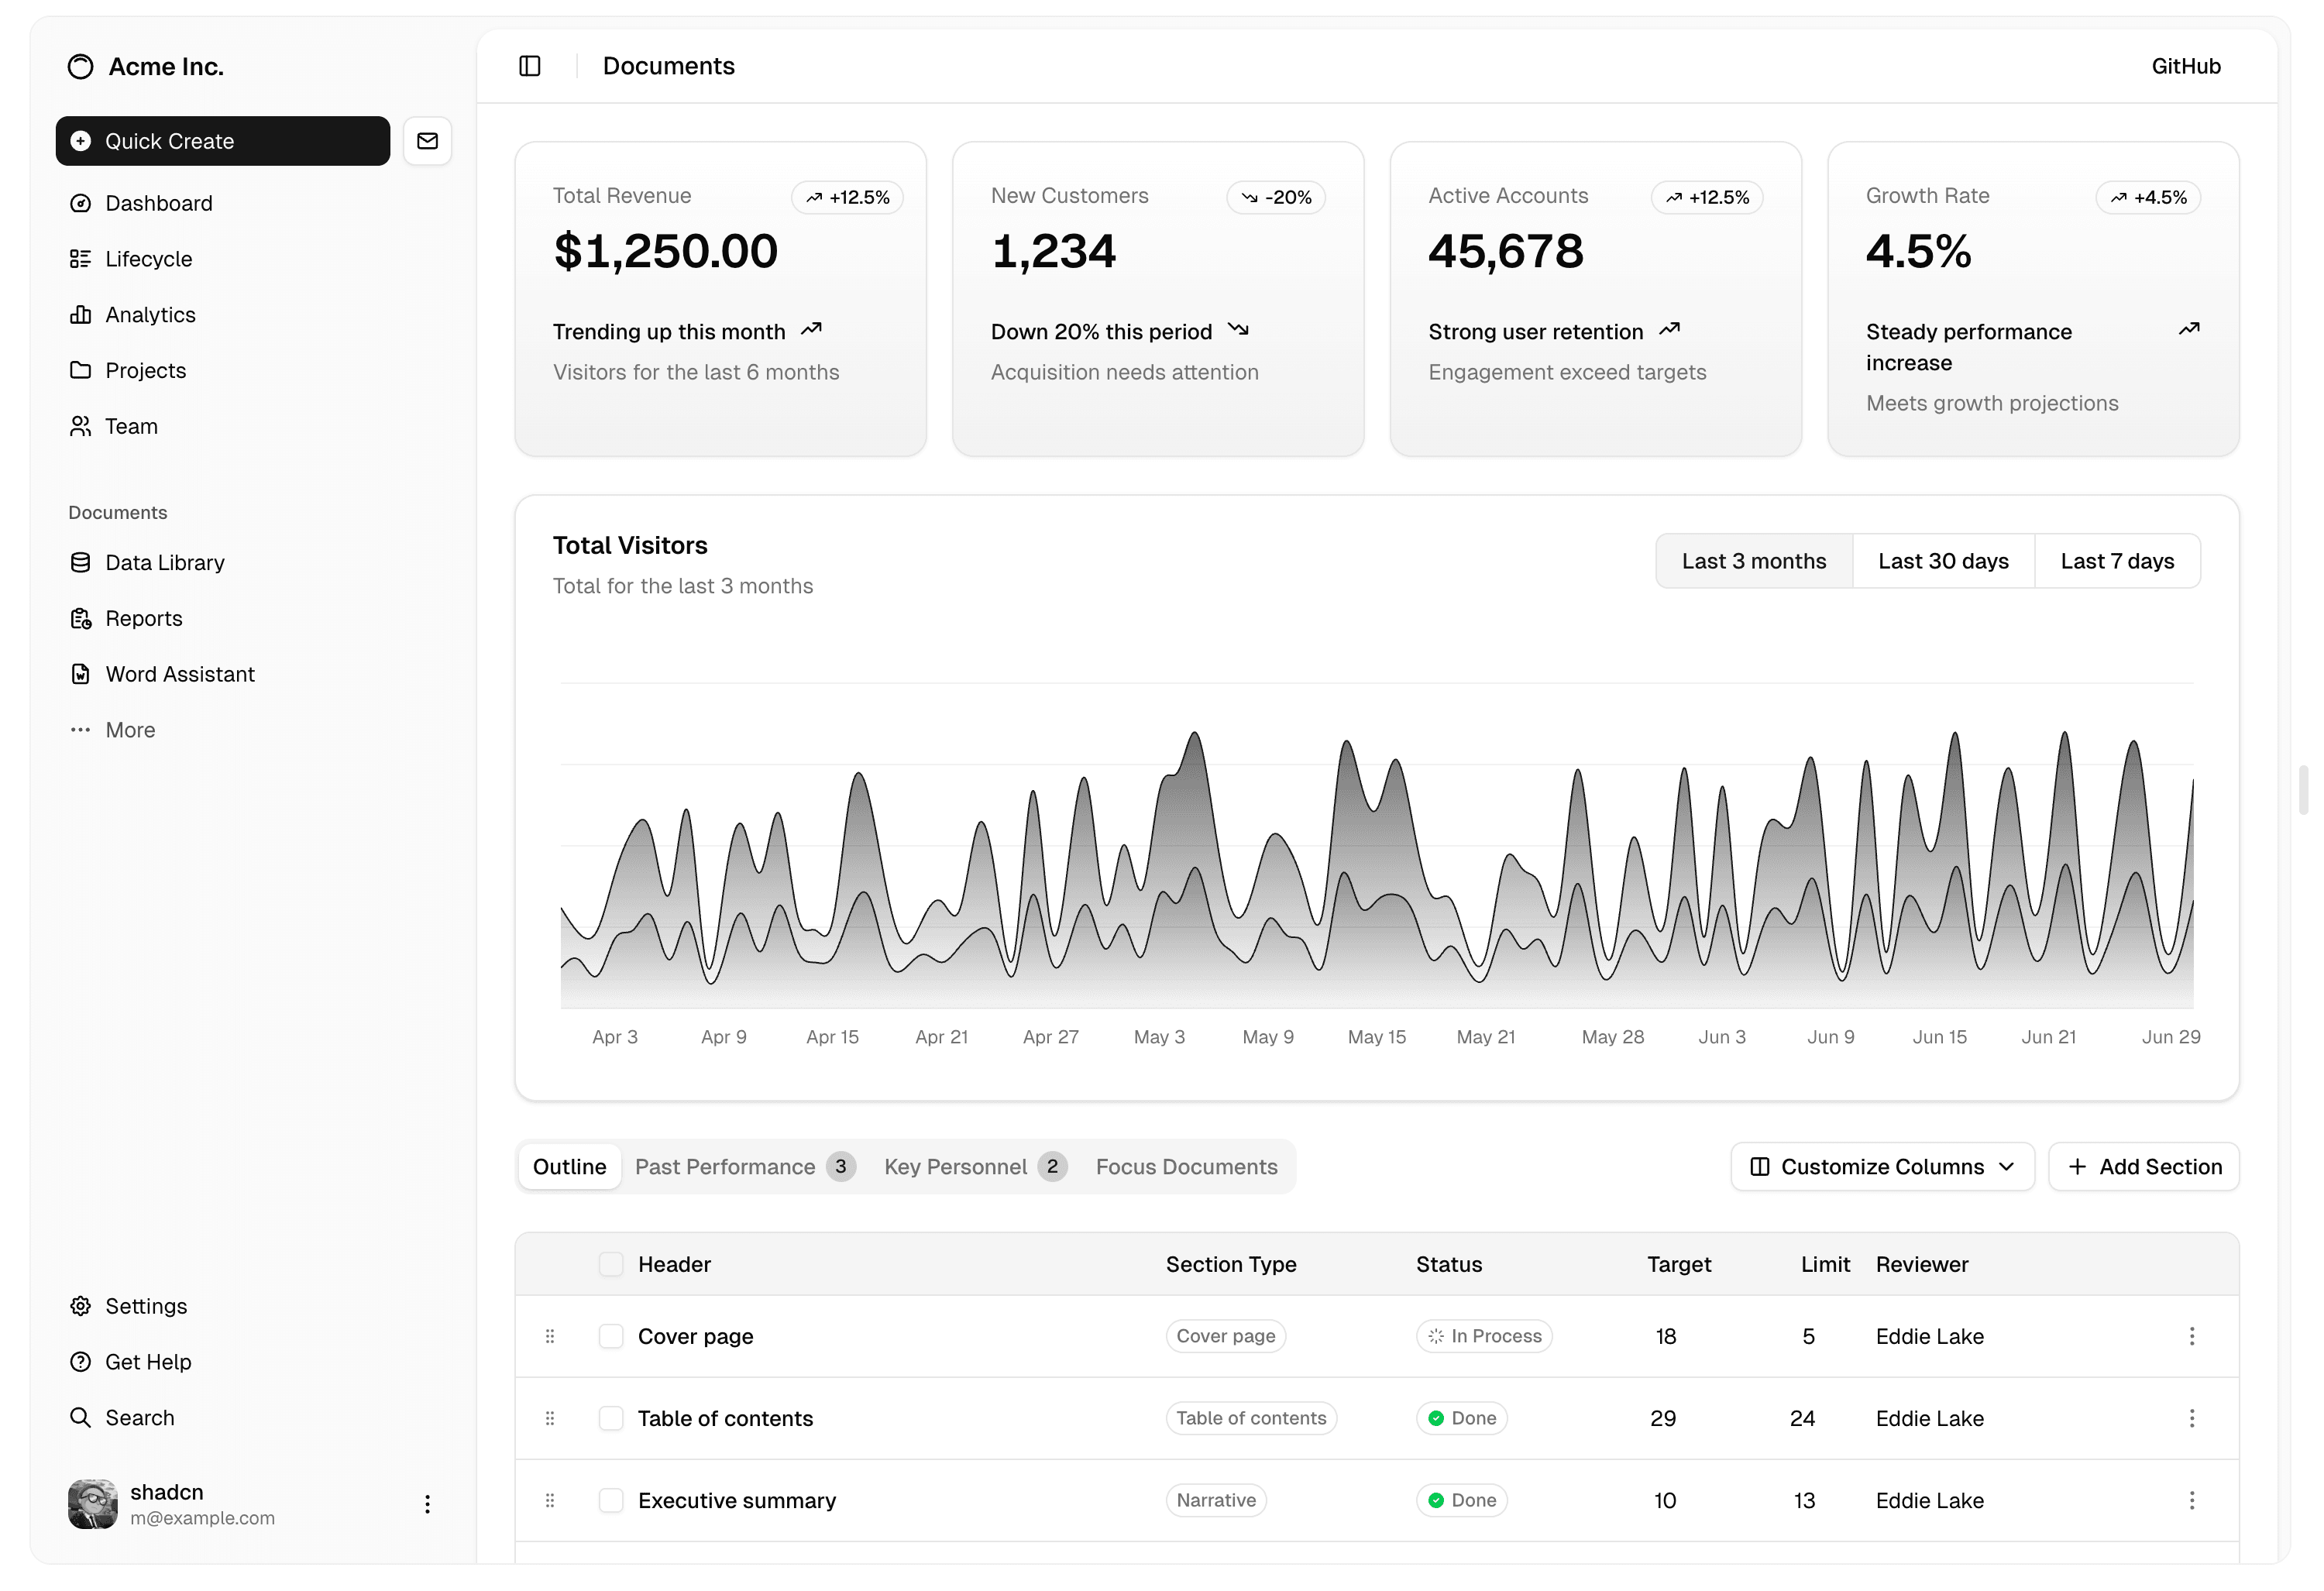Open Reports in Documents section

tap(254, 619)
